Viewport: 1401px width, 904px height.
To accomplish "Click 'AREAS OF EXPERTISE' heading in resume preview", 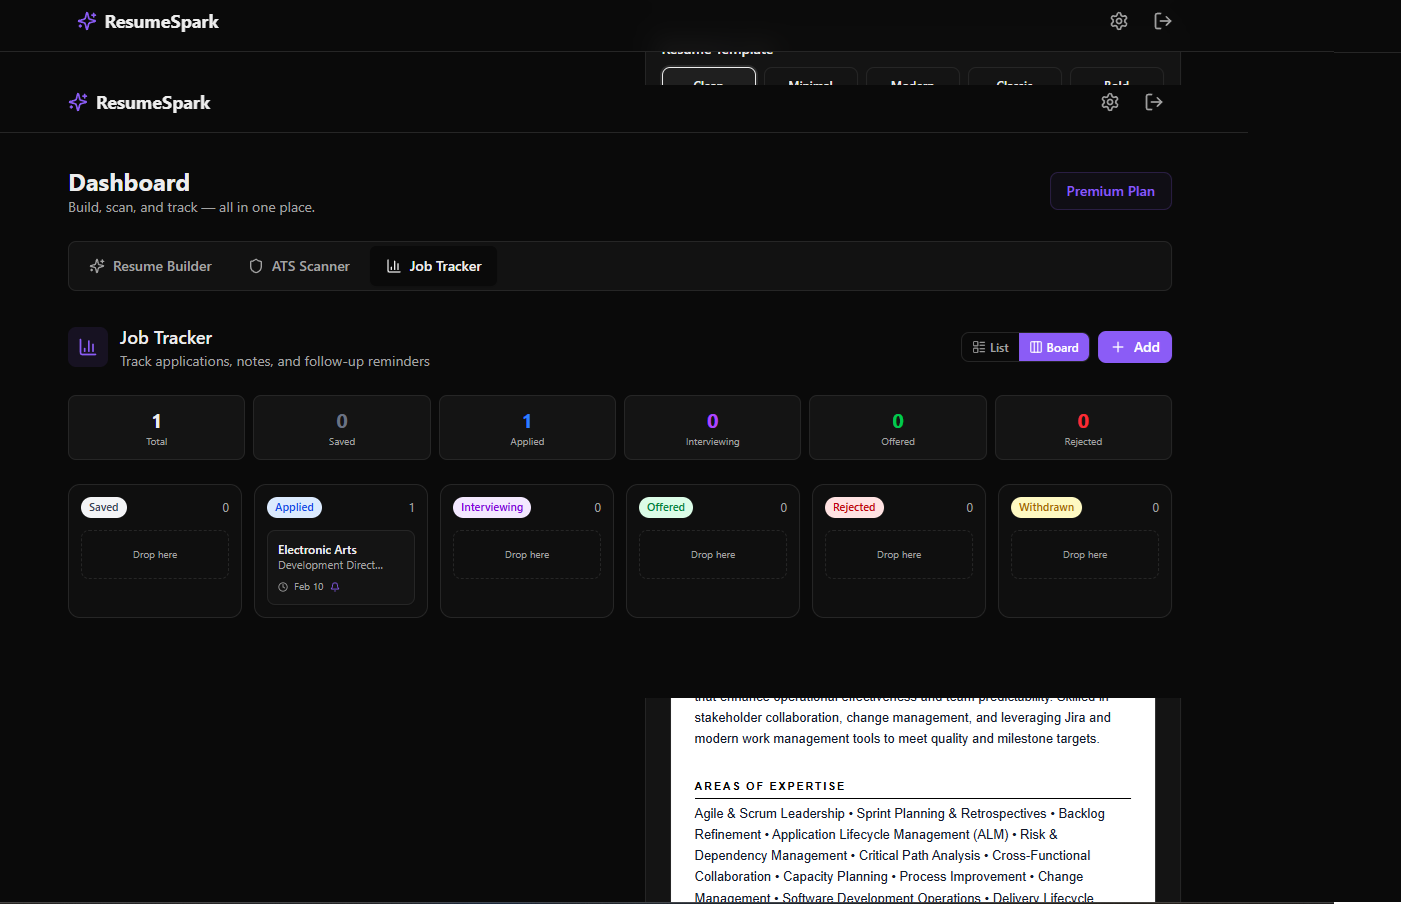I will tap(770, 786).
